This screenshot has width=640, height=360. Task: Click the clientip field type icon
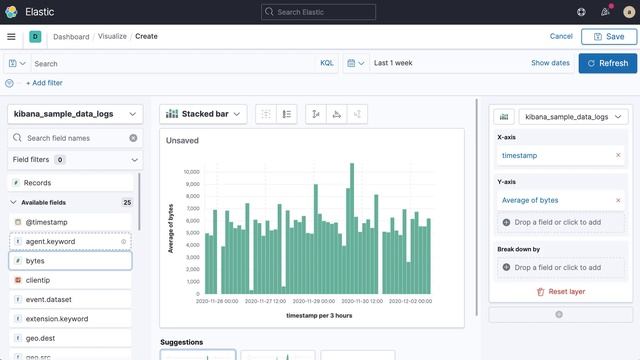click(18, 280)
